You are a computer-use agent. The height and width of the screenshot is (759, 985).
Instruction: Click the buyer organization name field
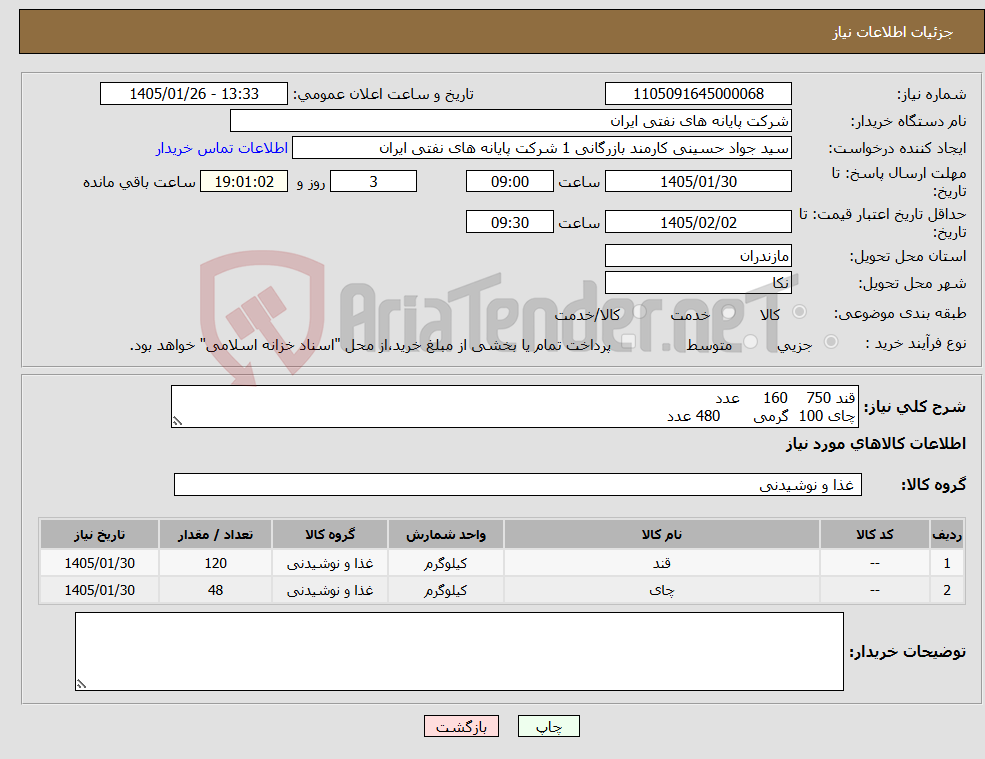point(511,121)
